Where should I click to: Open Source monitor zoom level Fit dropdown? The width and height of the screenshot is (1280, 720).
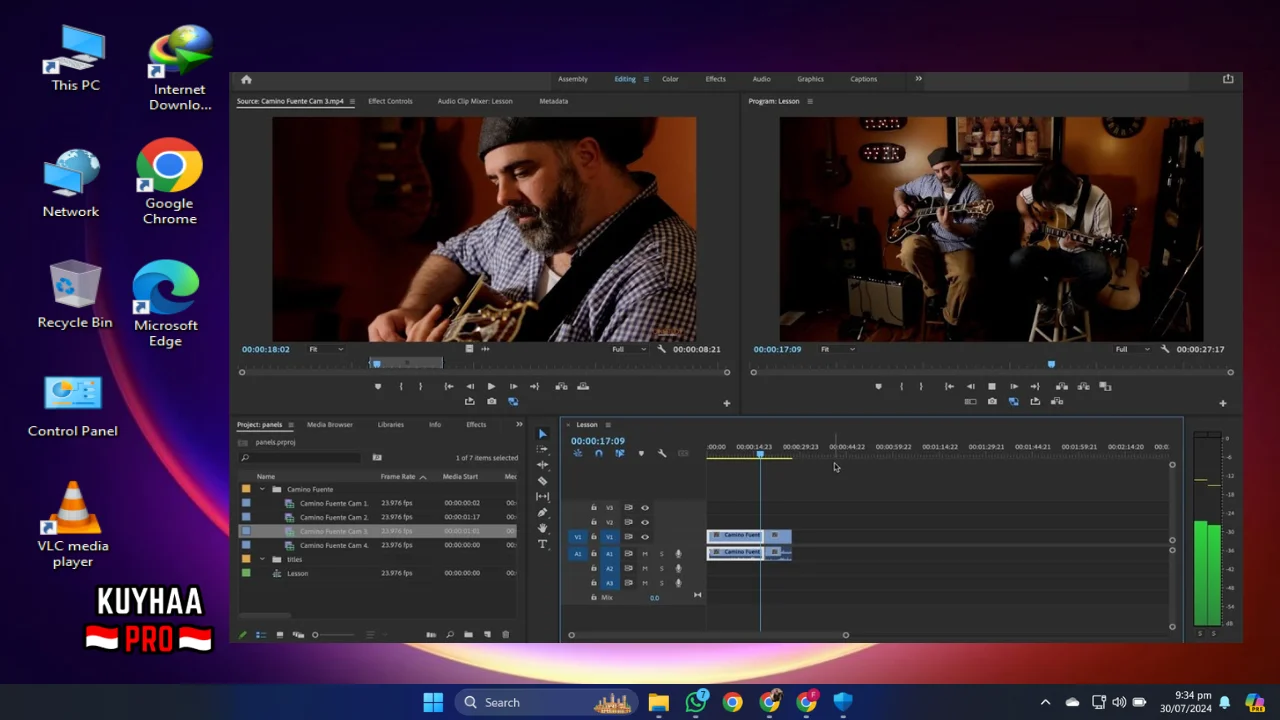(x=326, y=349)
